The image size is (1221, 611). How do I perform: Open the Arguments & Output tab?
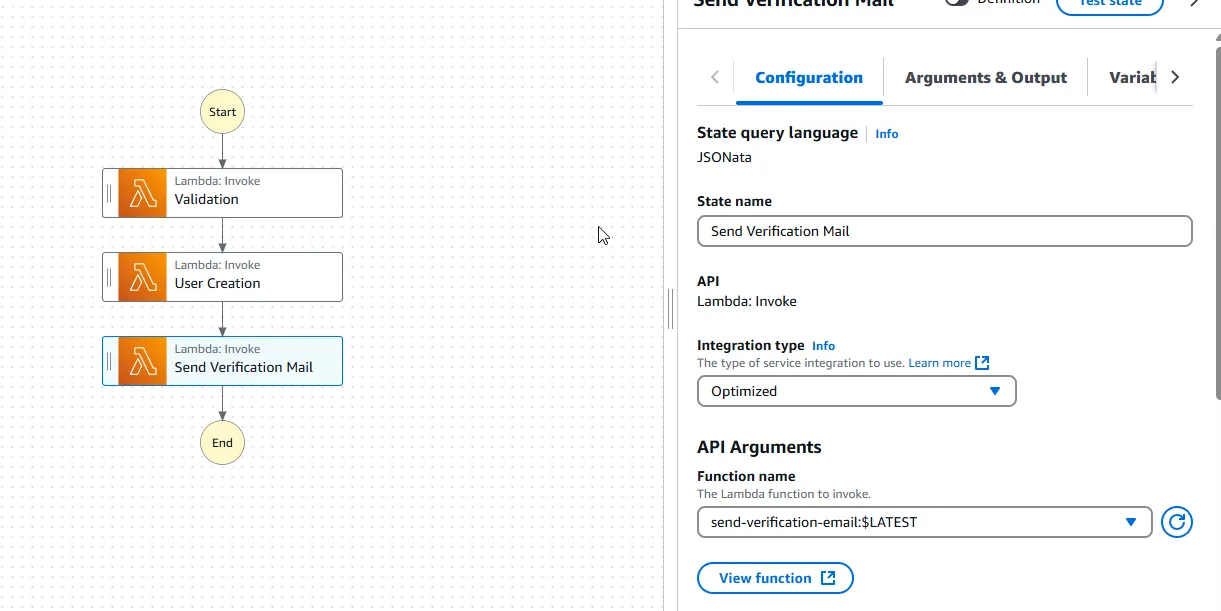point(985,78)
